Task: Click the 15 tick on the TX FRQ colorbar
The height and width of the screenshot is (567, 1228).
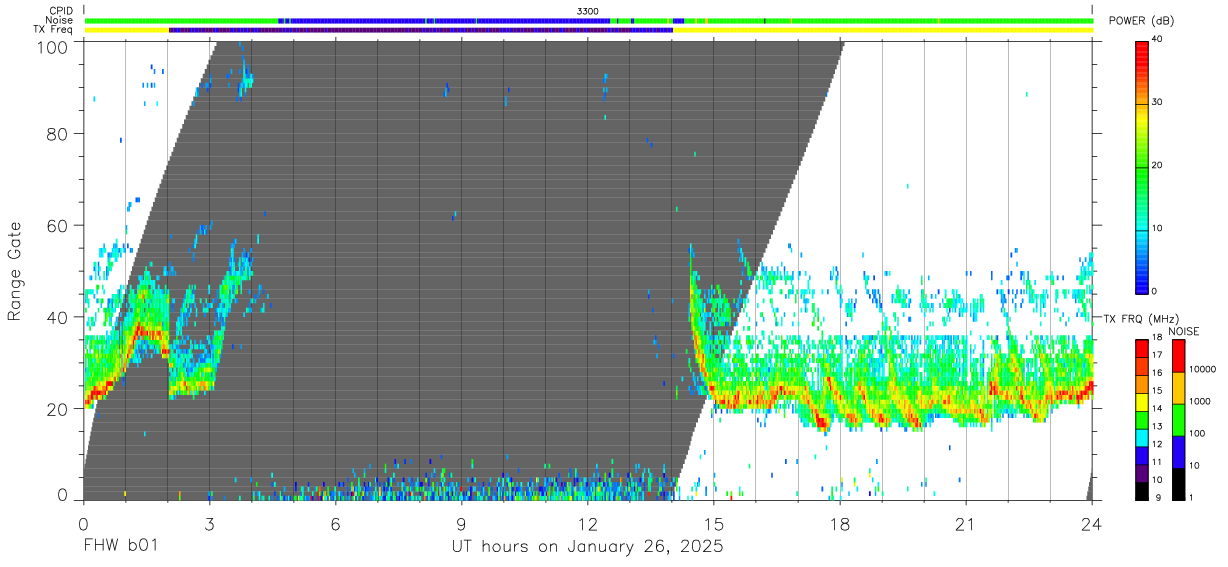Action: 1156,390
